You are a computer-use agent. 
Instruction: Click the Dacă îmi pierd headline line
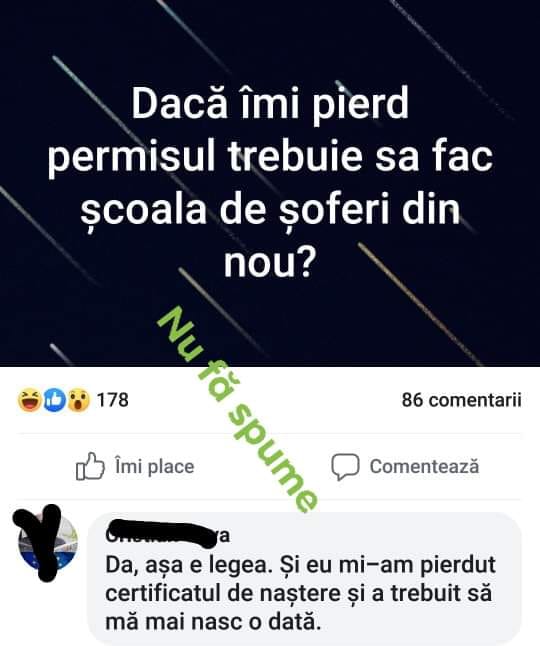coord(270,103)
